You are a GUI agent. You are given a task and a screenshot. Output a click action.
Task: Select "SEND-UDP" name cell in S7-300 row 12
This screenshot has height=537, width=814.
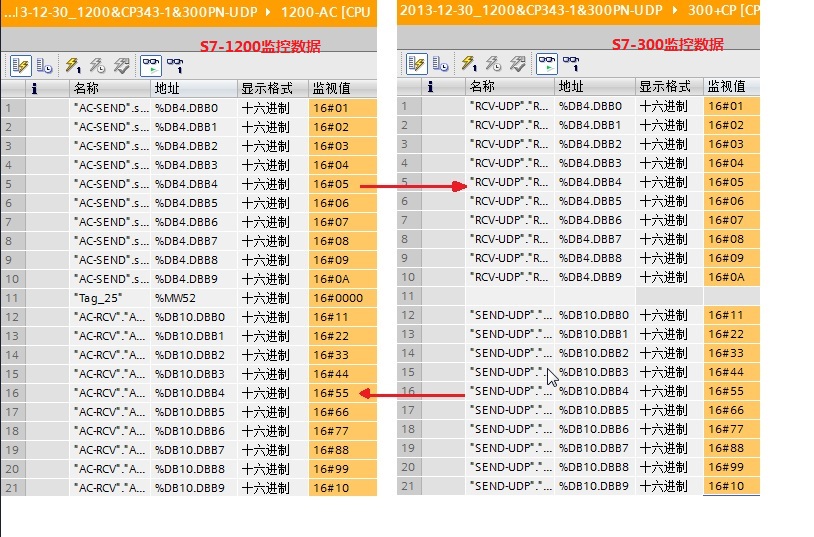510,315
